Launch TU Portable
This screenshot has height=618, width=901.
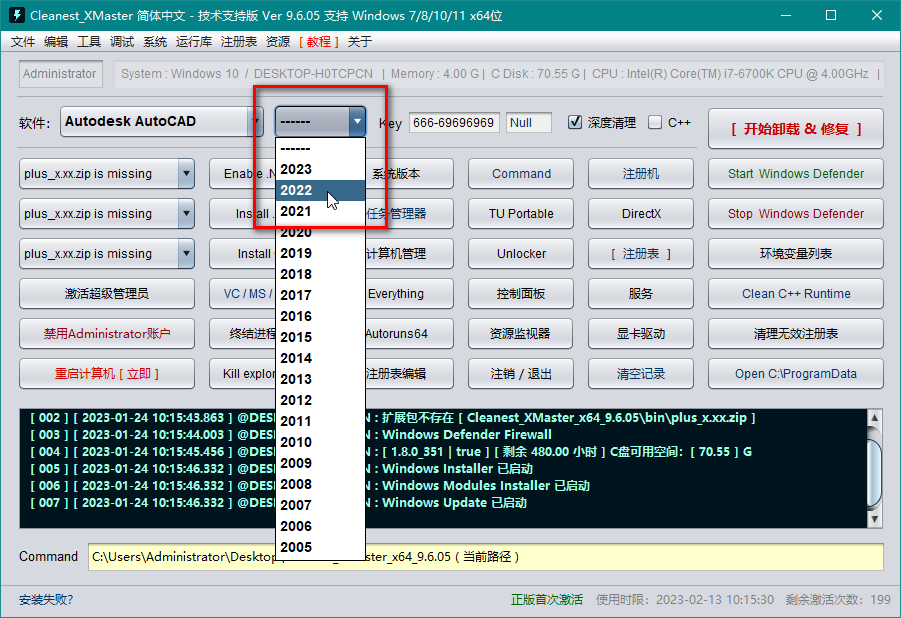(521, 214)
